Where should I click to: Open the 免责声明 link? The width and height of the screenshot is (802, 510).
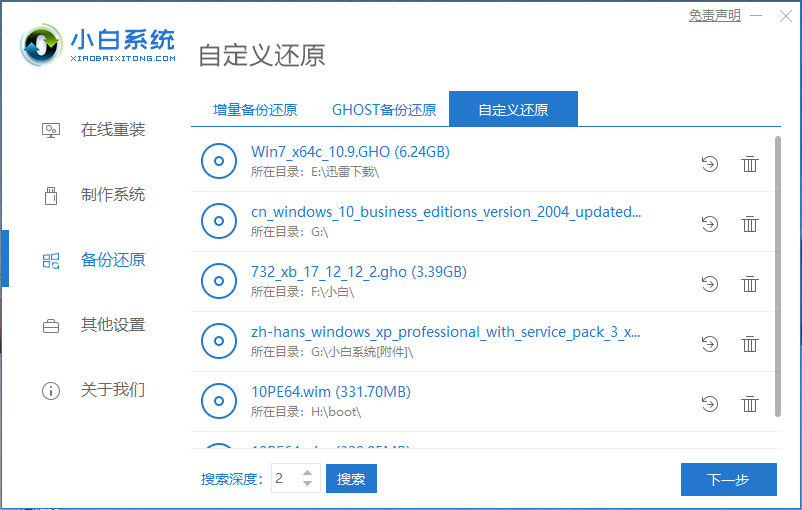coord(714,15)
